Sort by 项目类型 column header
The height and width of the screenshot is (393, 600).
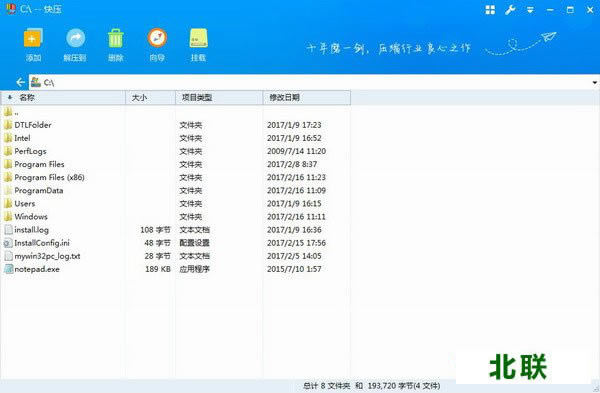coord(219,98)
